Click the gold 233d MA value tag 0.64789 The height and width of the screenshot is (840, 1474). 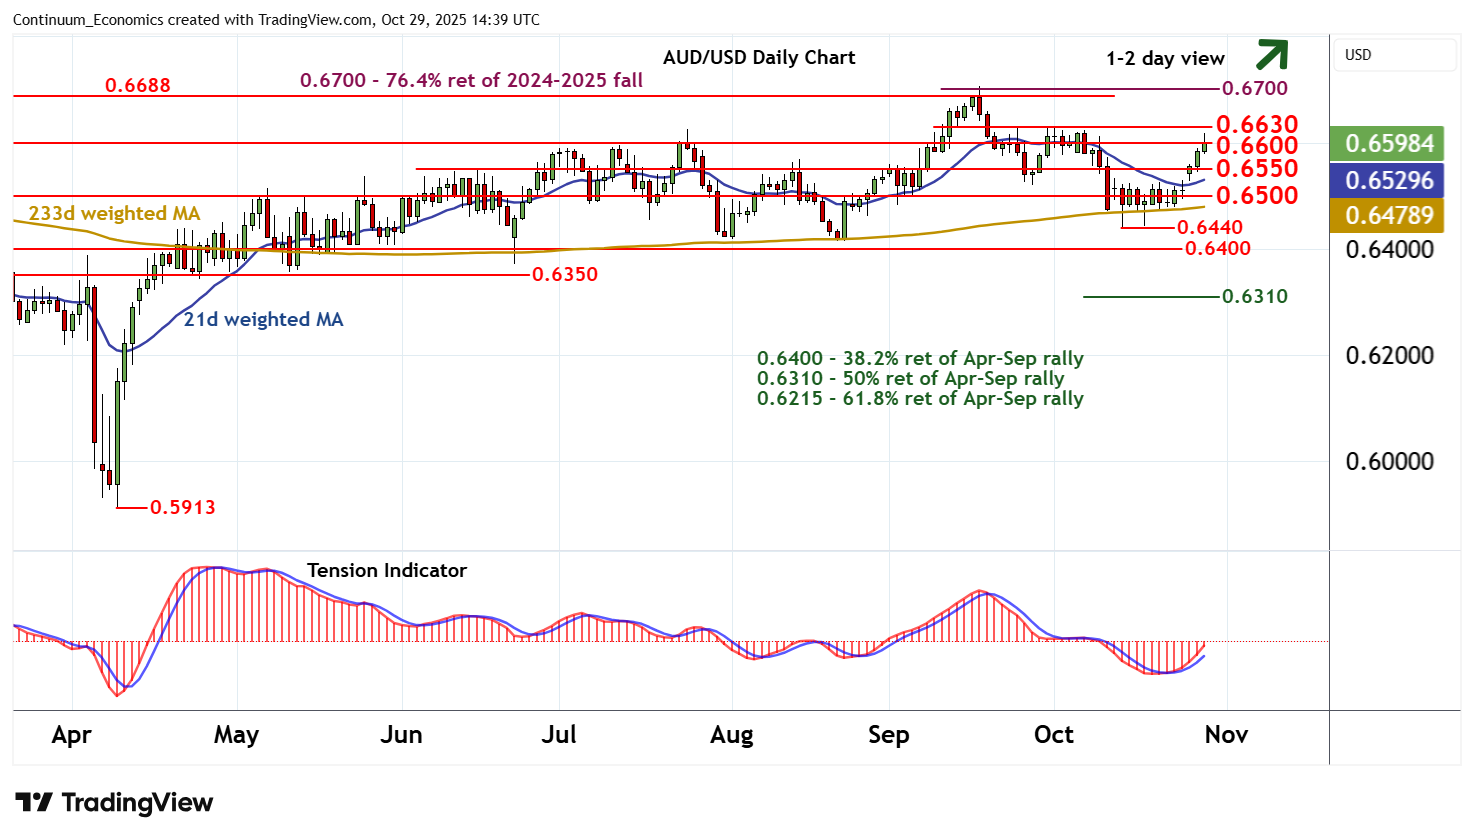coord(1388,216)
